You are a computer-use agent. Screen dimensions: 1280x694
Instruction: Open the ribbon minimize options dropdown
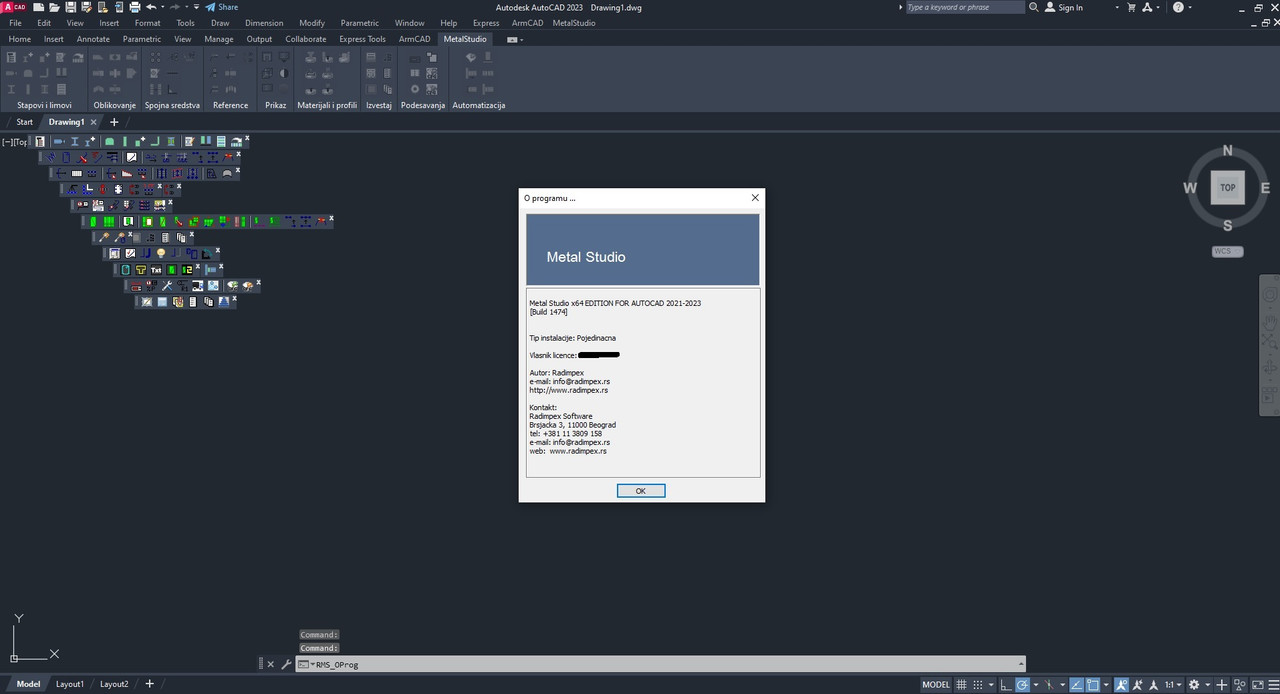515,40
